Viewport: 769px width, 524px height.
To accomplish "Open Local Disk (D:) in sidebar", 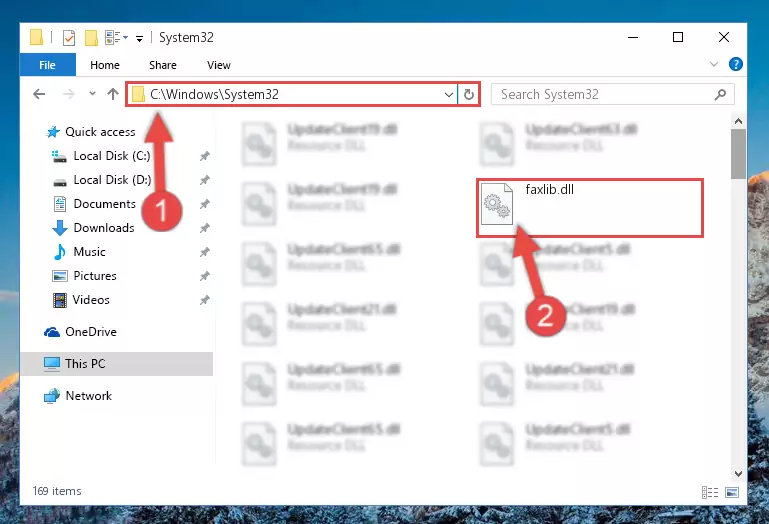I will [112, 180].
